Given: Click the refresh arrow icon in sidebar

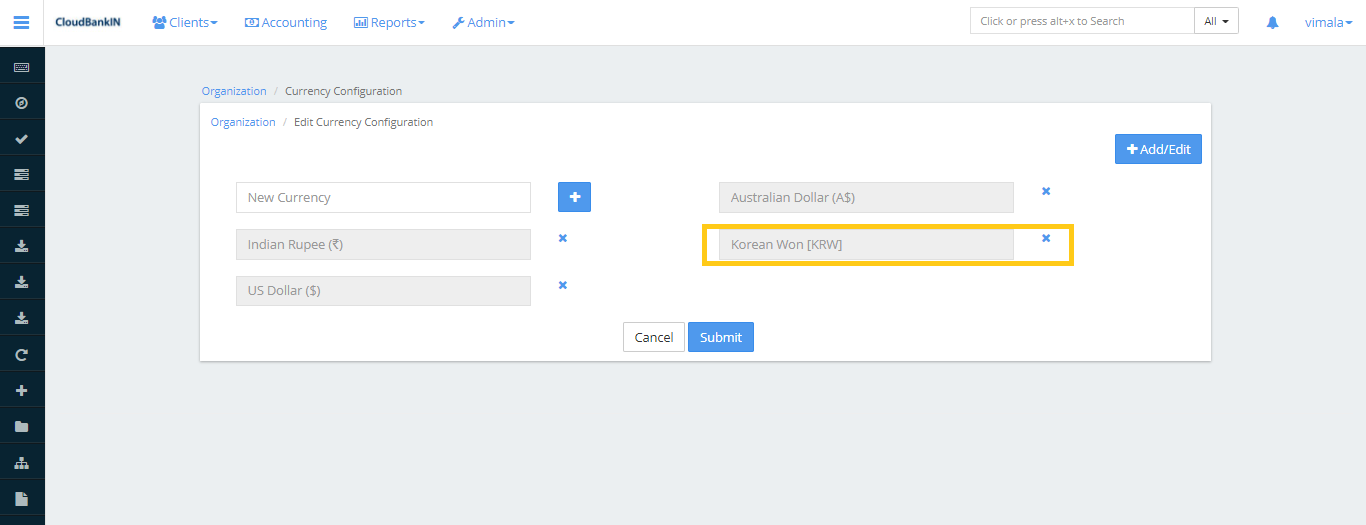Looking at the screenshot, I should [x=21, y=355].
